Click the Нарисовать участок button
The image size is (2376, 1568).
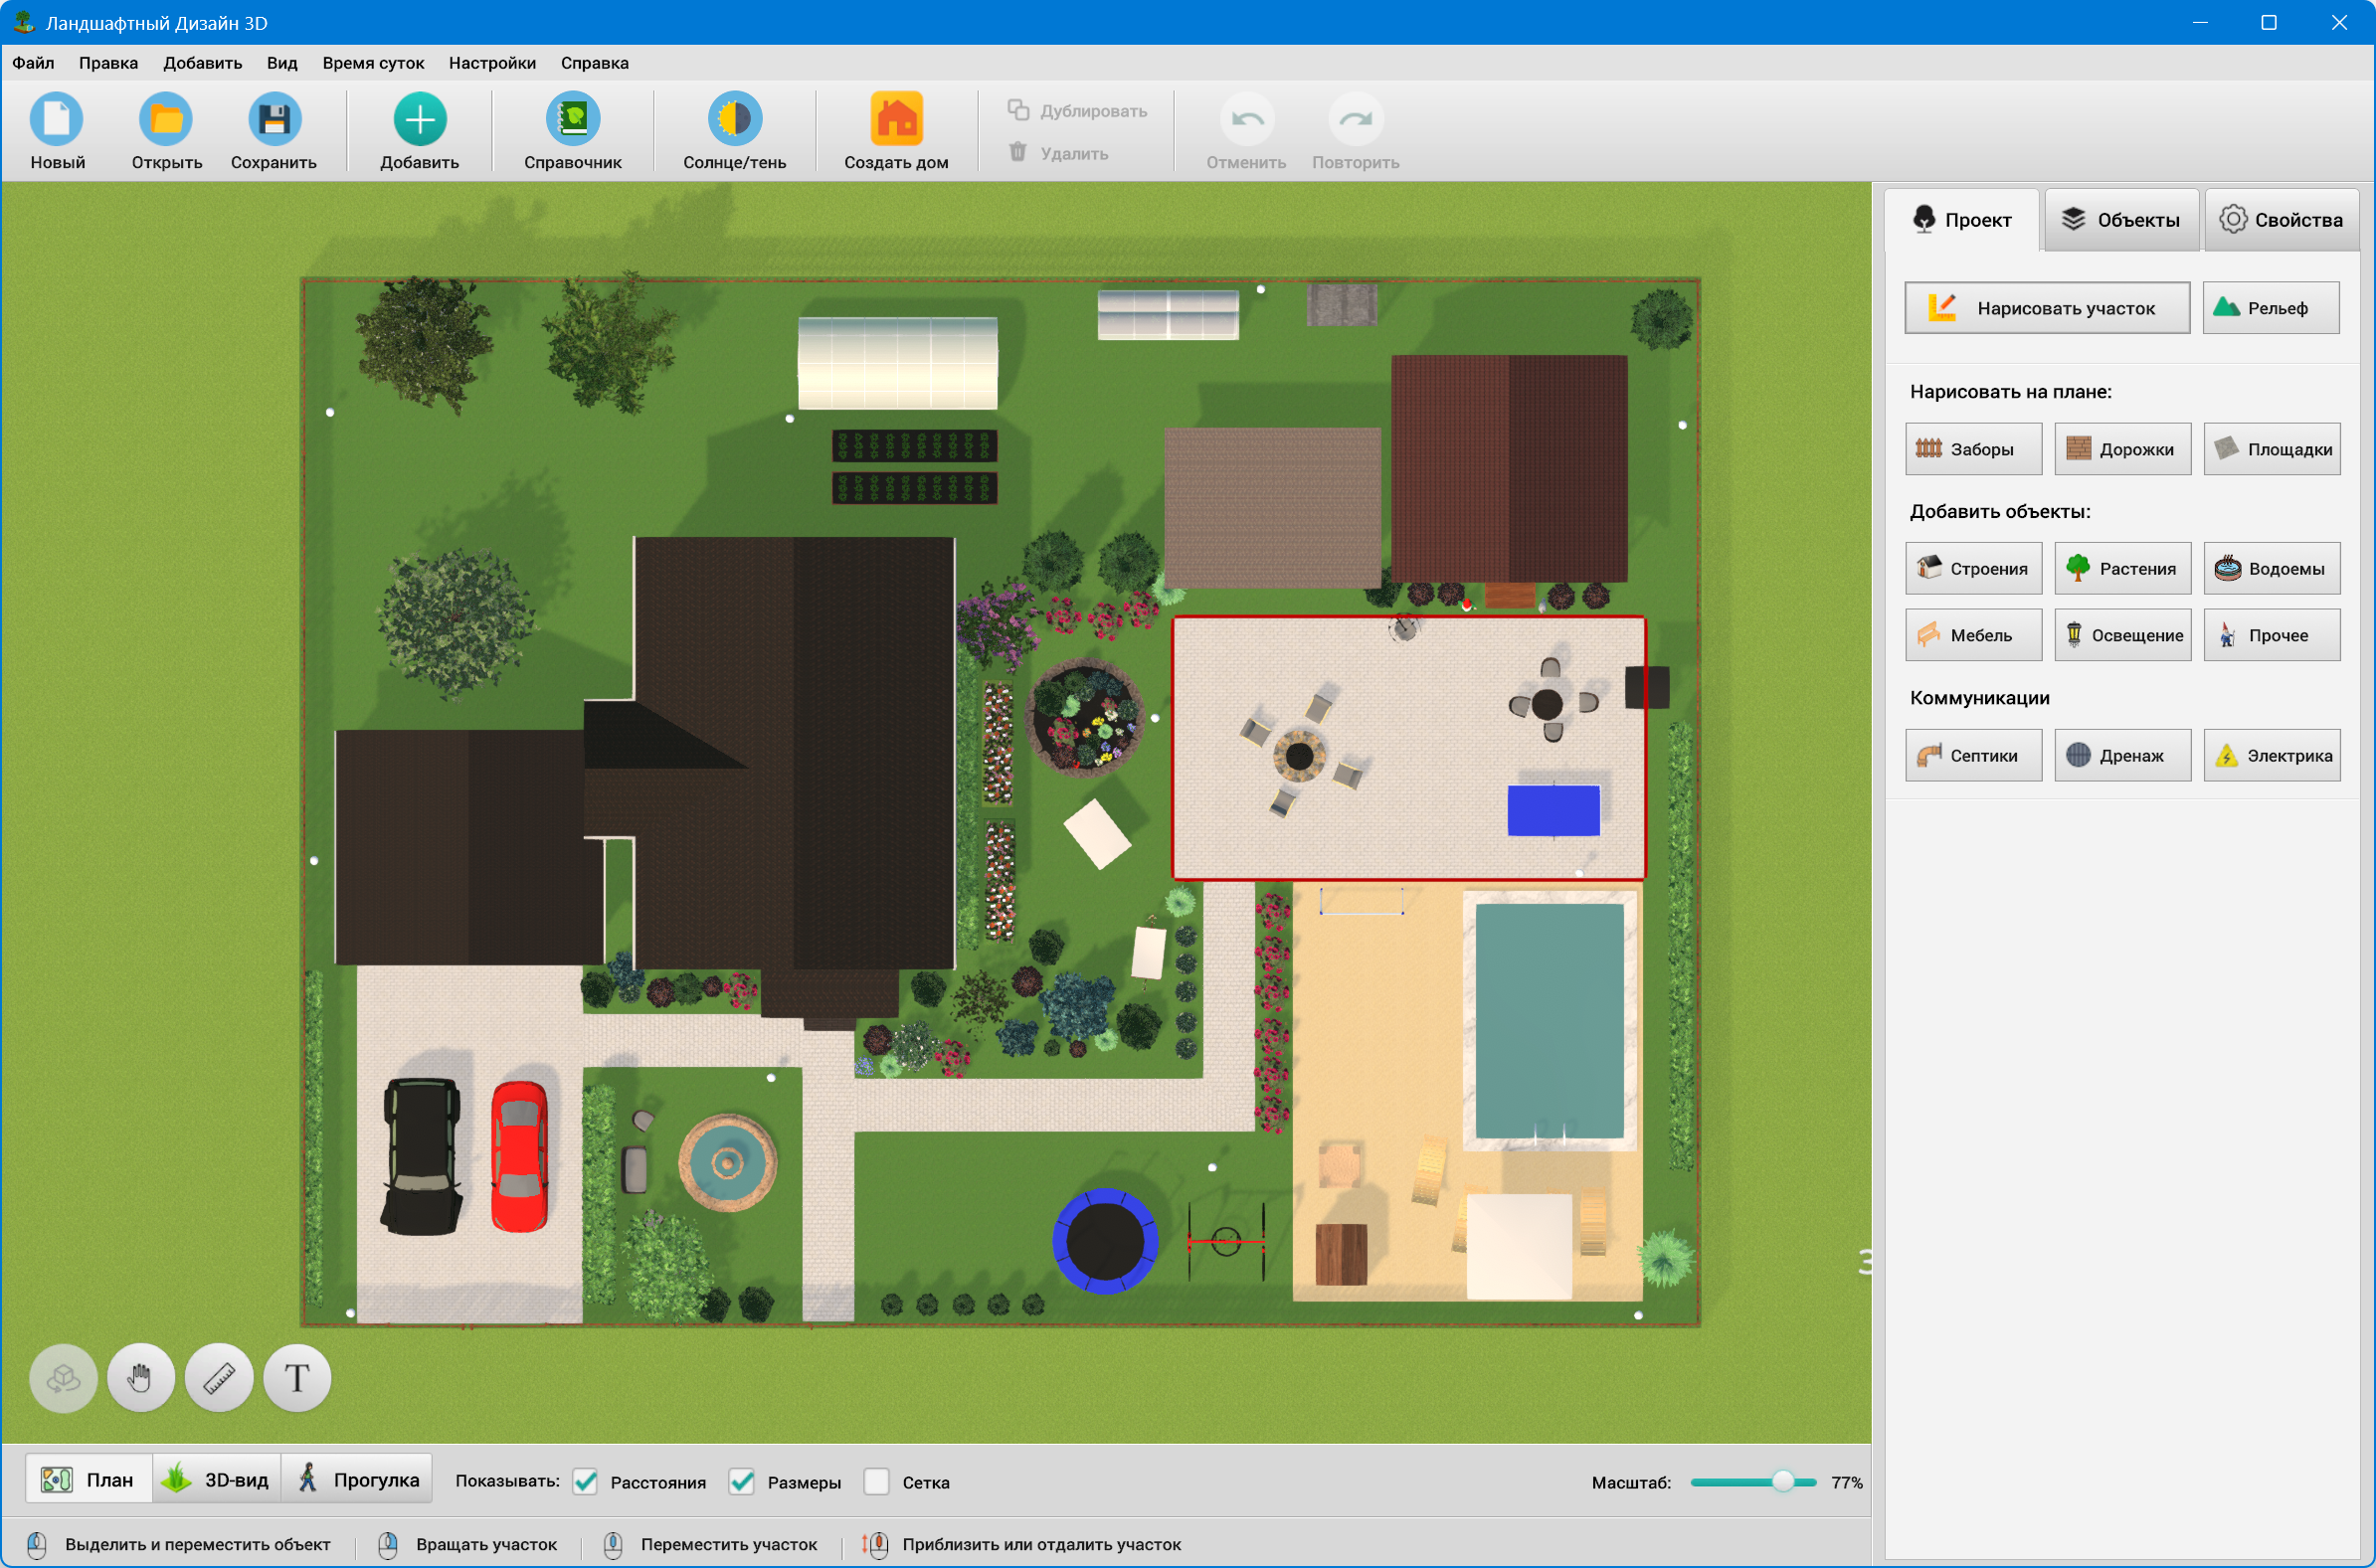point(2046,308)
